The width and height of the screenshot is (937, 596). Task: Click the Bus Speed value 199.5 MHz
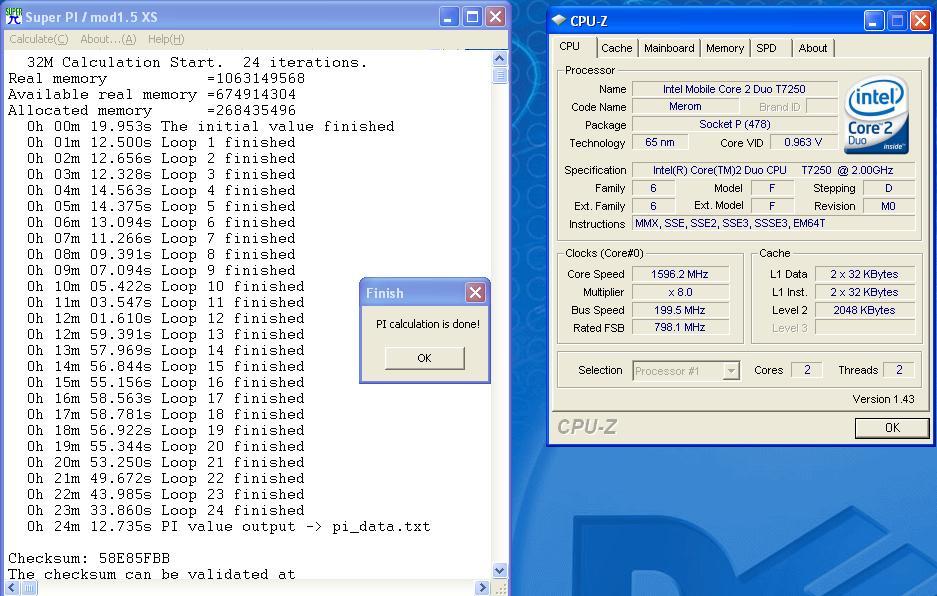pos(680,310)
